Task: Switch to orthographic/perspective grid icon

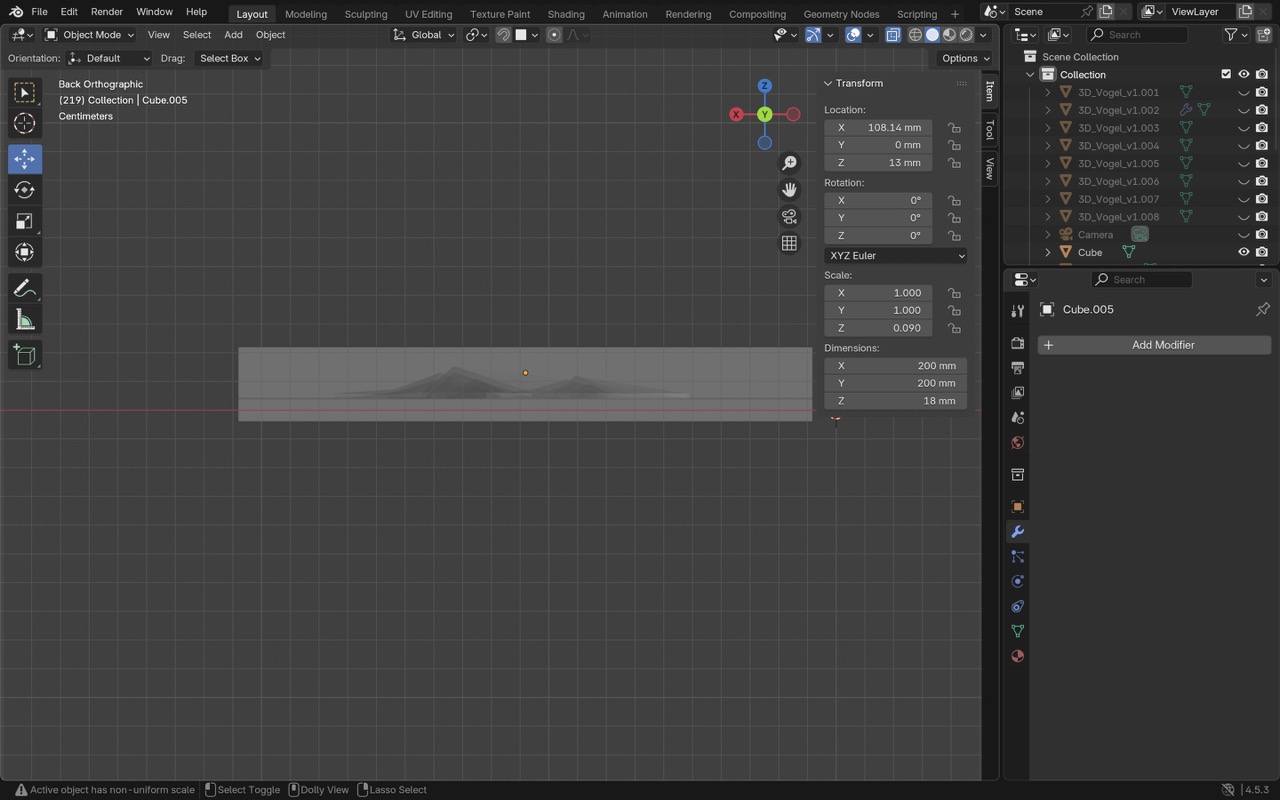Action: pyautogui.click(x=789, y=243)
